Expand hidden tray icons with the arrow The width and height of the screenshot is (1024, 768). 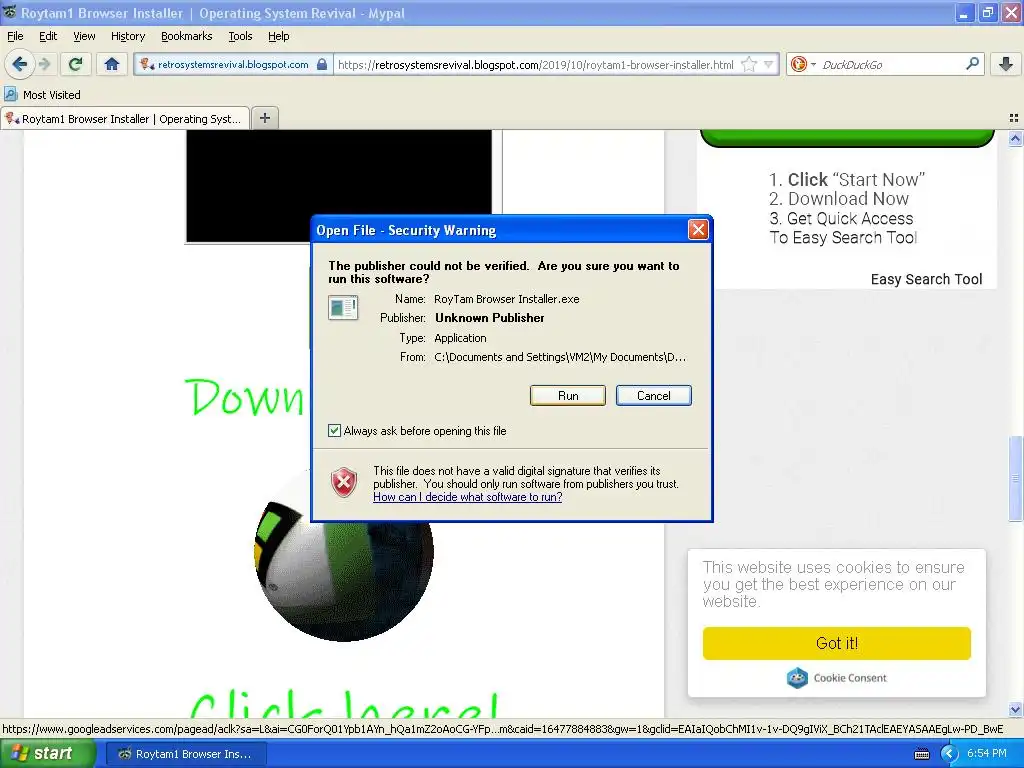[x=949, y=754]
